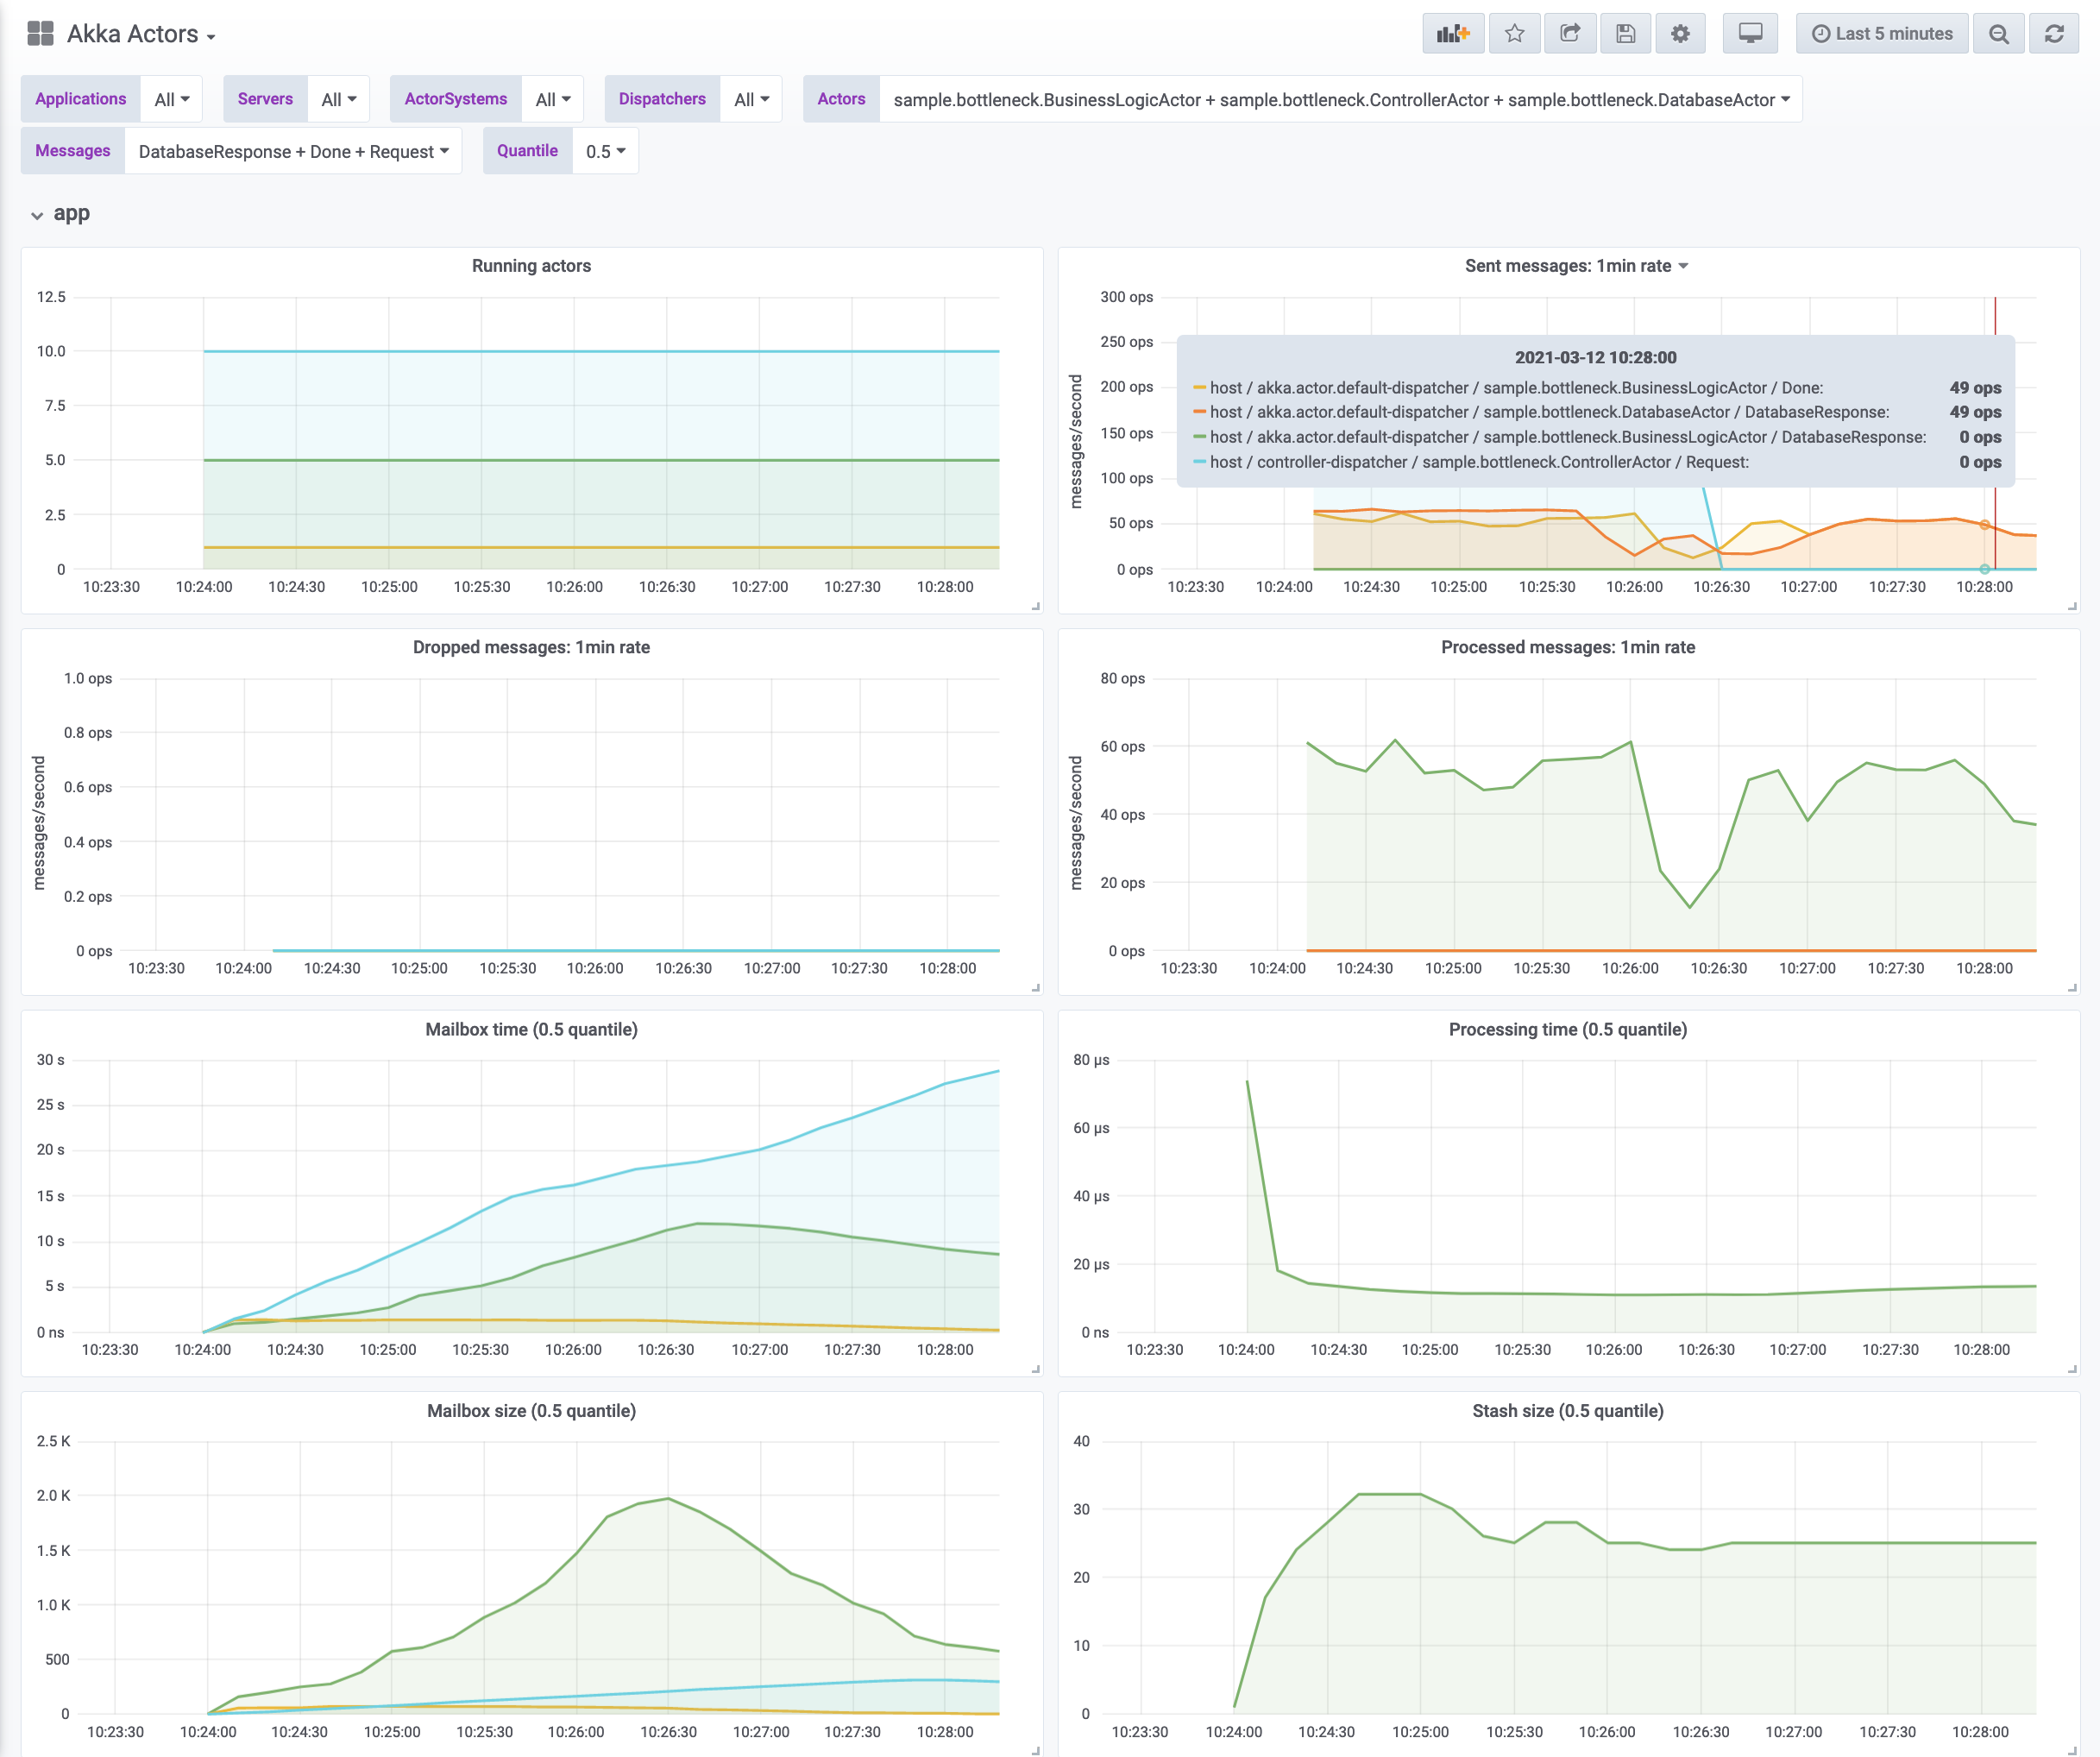Click the share/export icon in toolbar

pyautogui.click(x=1568, y=33)
